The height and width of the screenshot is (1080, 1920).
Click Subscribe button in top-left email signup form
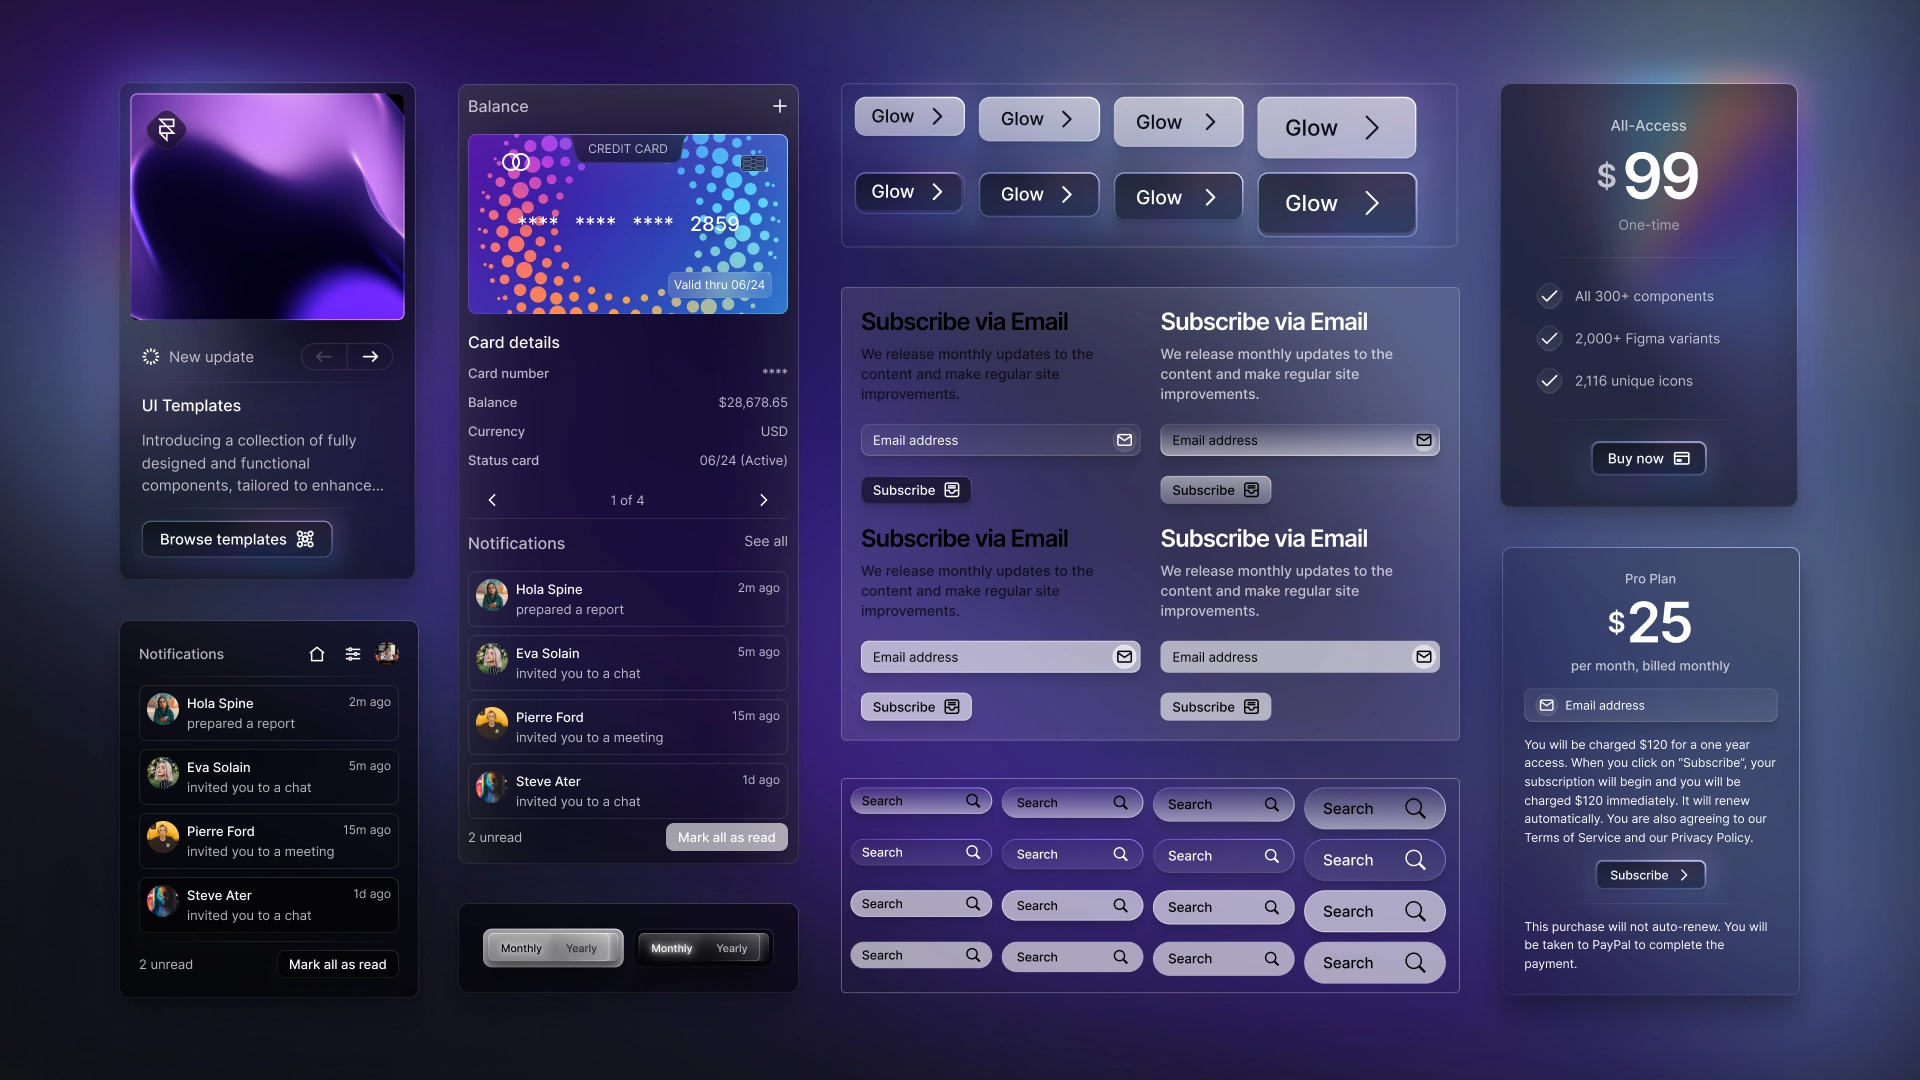[x=915, y=489]
